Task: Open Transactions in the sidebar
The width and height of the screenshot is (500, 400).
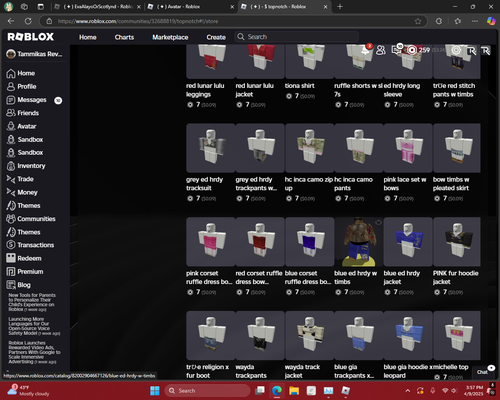Action: 30,245
